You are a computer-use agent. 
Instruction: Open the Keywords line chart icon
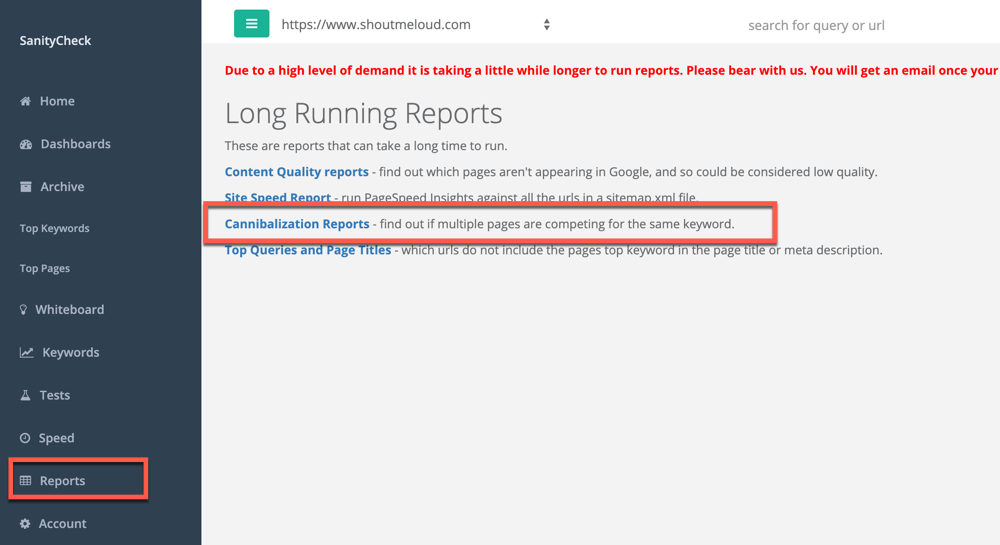point(26,352)
